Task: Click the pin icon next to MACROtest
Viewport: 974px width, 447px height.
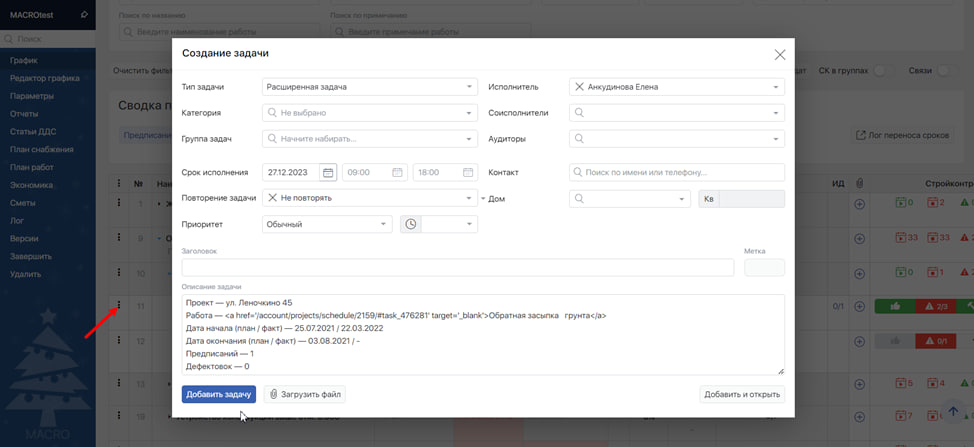Action: point(84,15)
